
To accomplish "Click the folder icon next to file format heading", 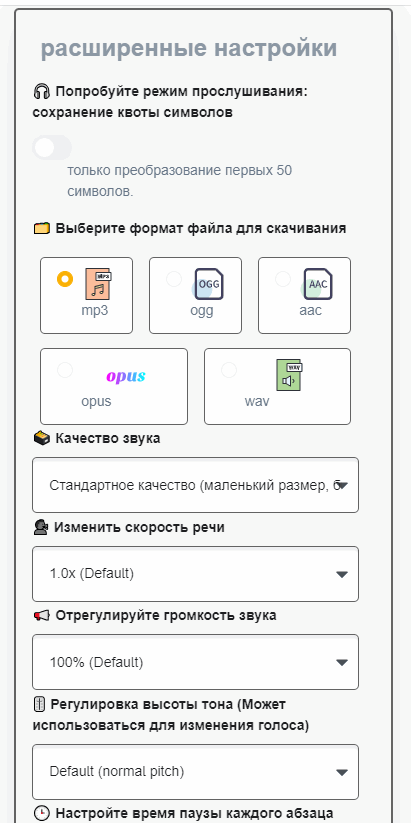I will pos(41,229).
